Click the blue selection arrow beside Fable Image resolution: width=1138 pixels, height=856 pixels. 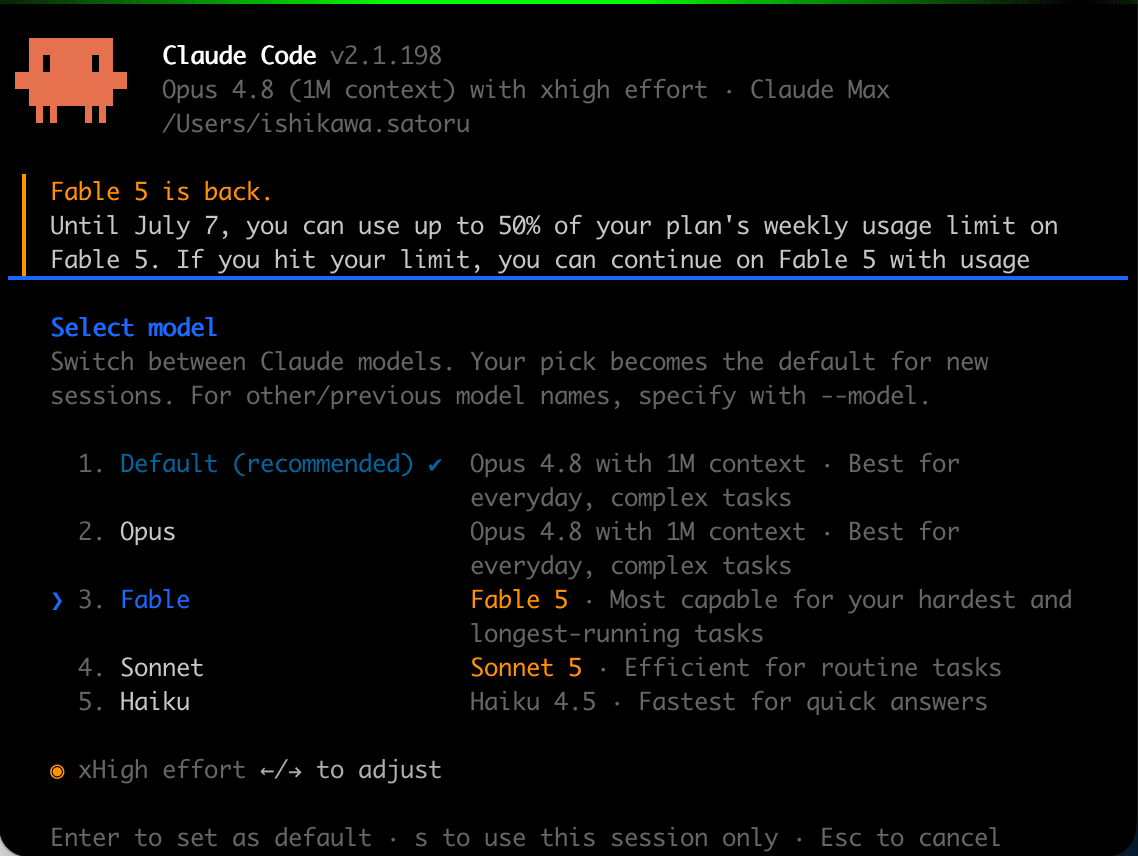[57, 600]
